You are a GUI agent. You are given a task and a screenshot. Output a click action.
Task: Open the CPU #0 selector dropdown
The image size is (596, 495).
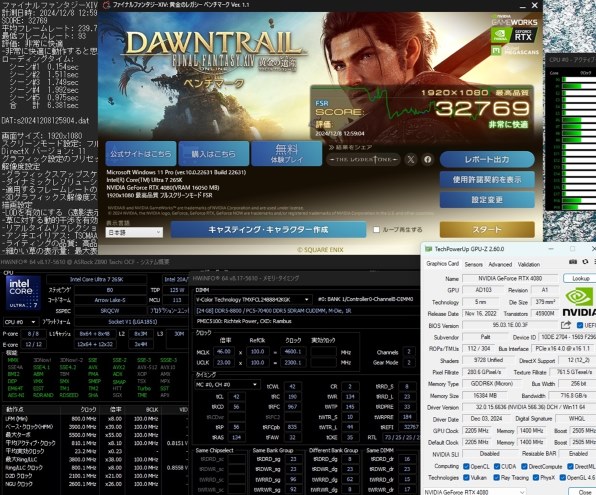21,322
